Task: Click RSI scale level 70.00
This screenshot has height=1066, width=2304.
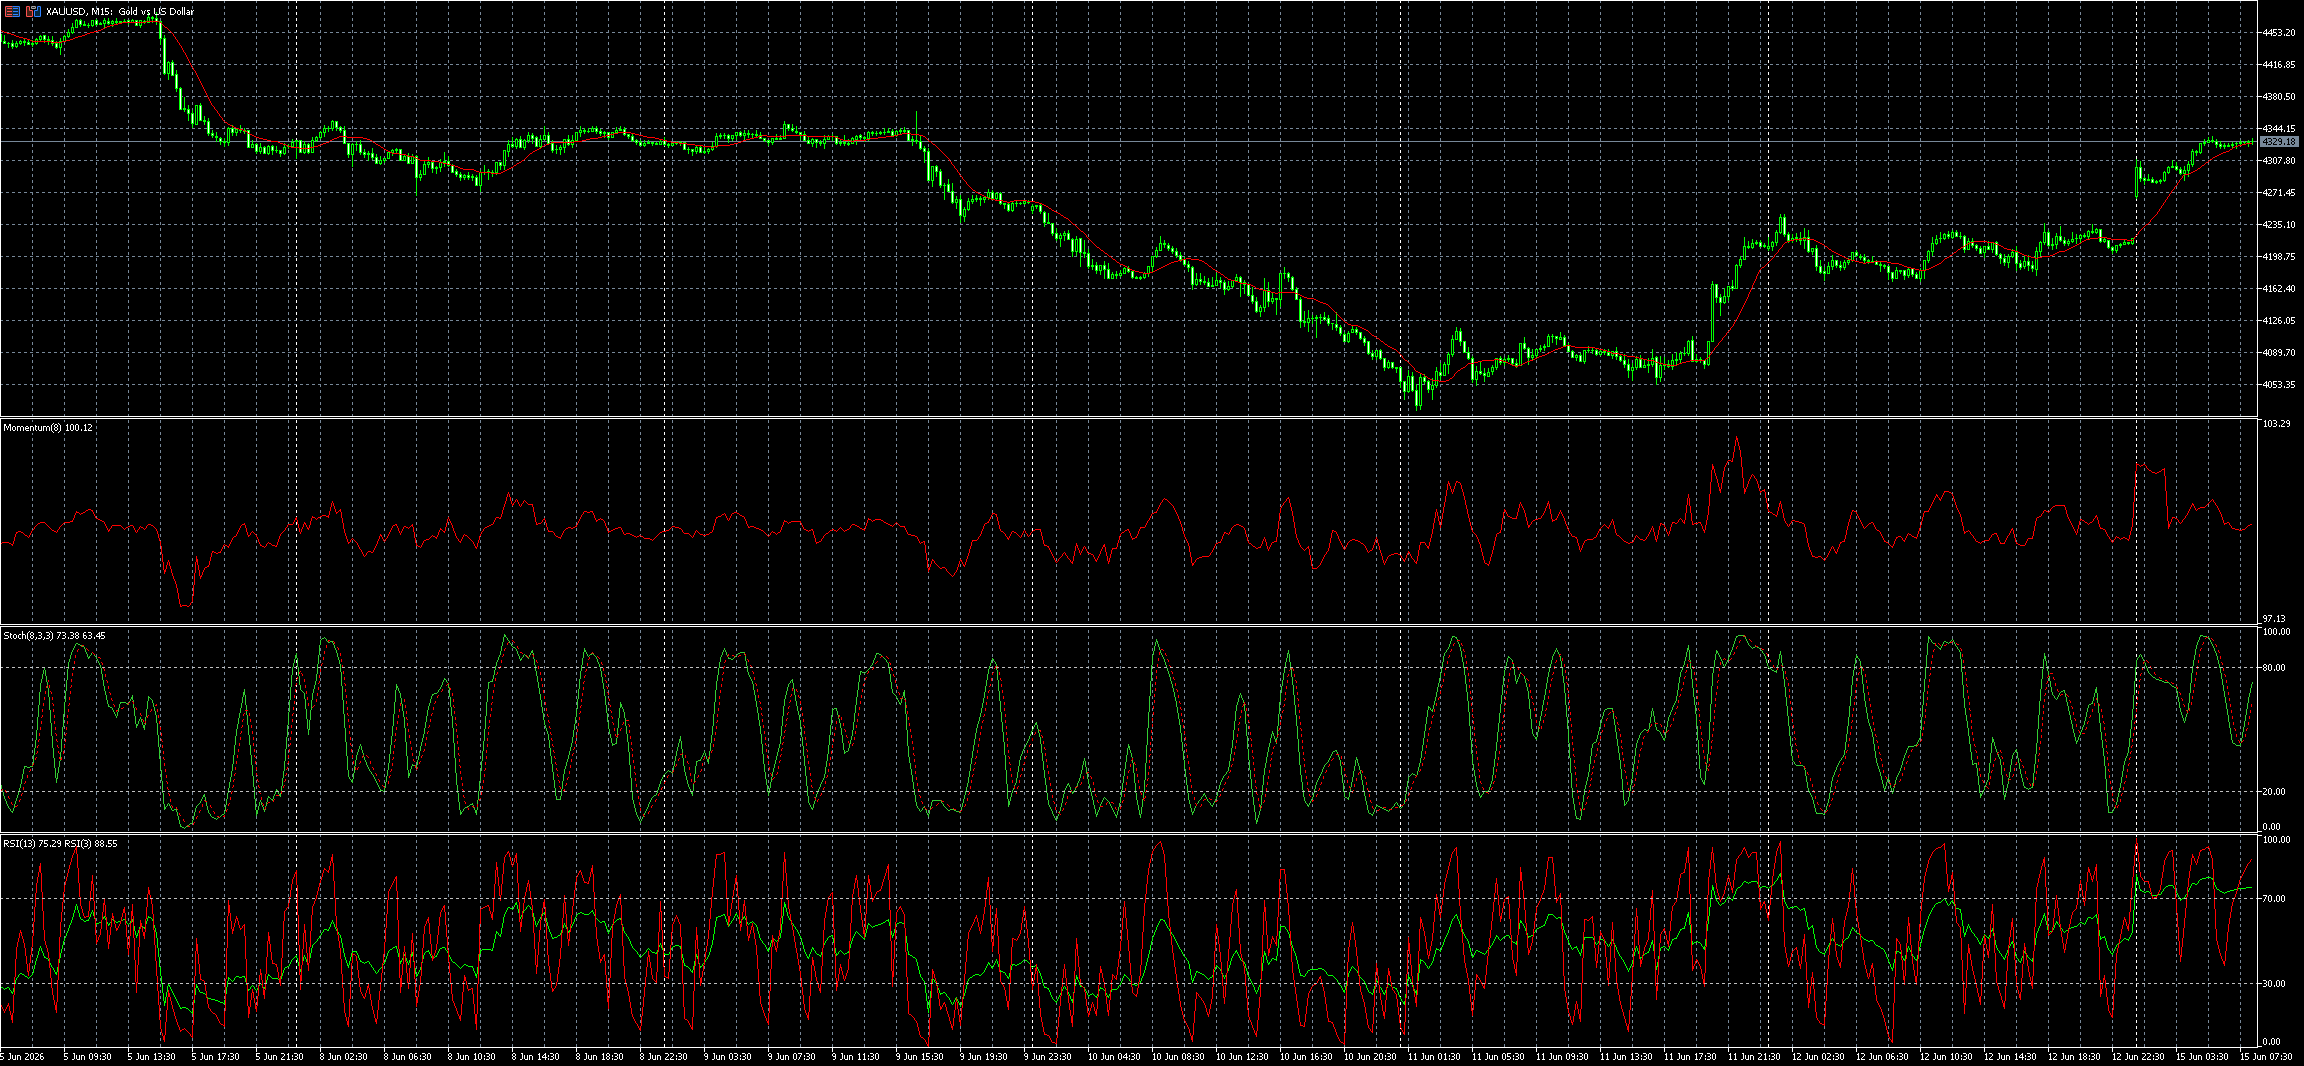Action: [x=2274, y=899]
